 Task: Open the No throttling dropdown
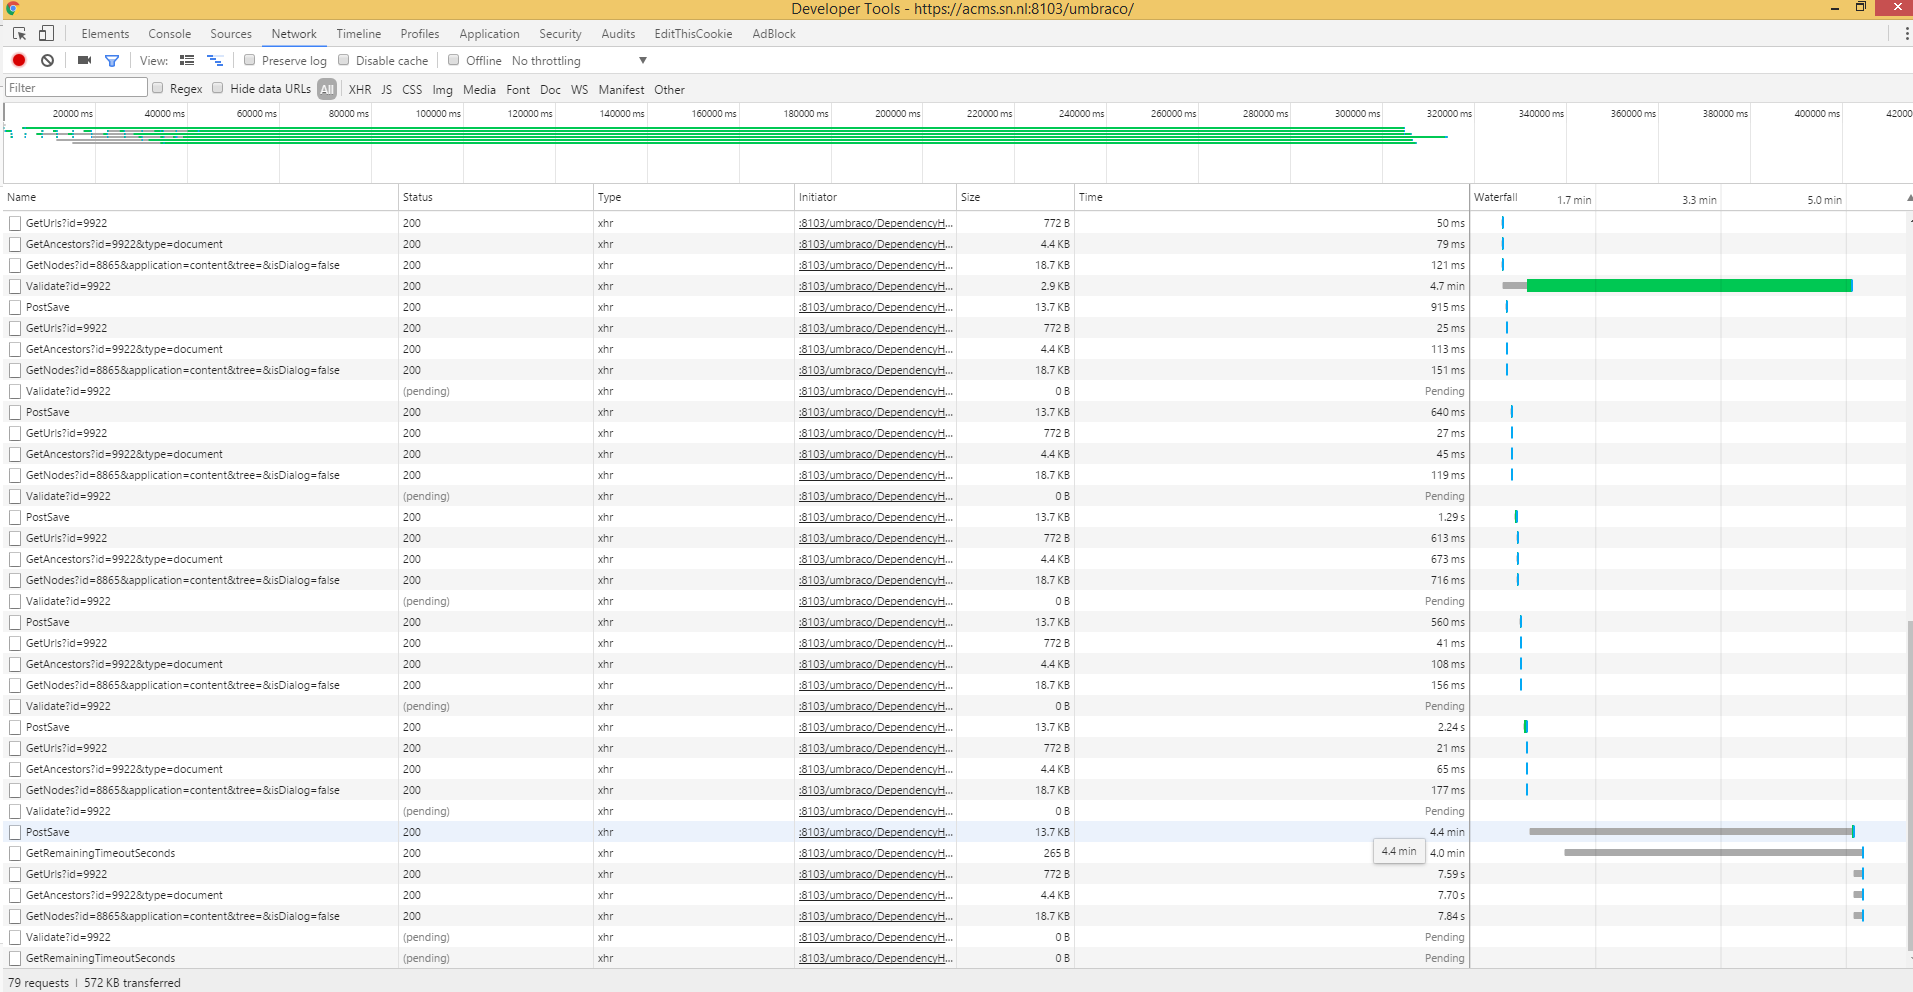click(x=580, y=61)
